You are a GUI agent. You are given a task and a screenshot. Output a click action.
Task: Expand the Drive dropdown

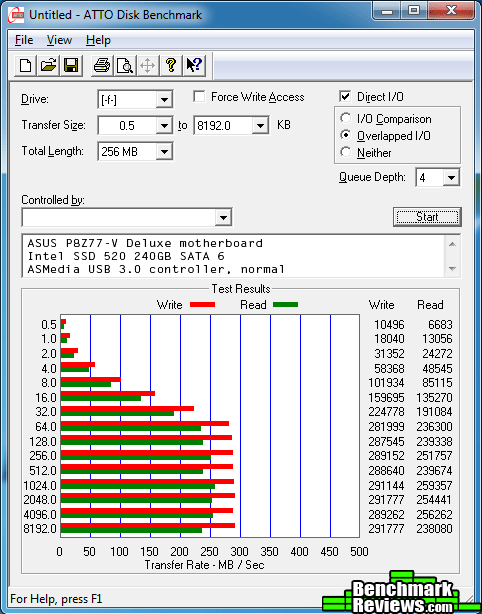click(164, 100)
